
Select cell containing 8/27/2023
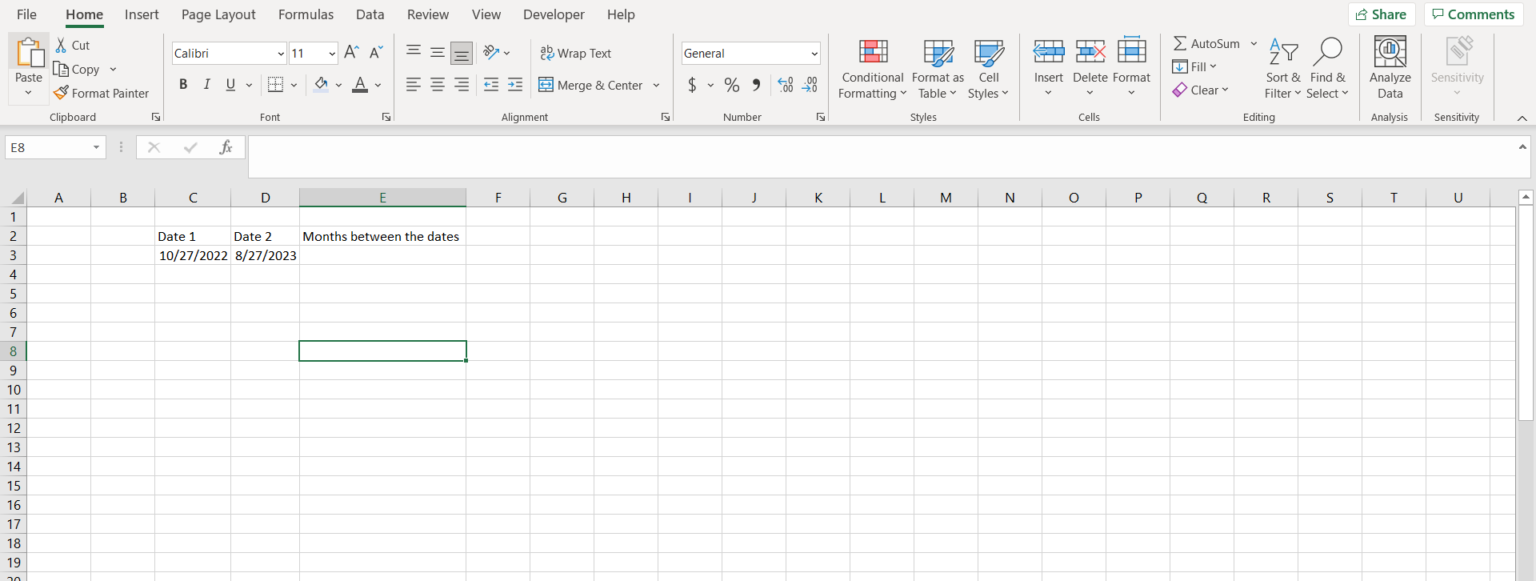pyautogui.click(x=265, y=255)
